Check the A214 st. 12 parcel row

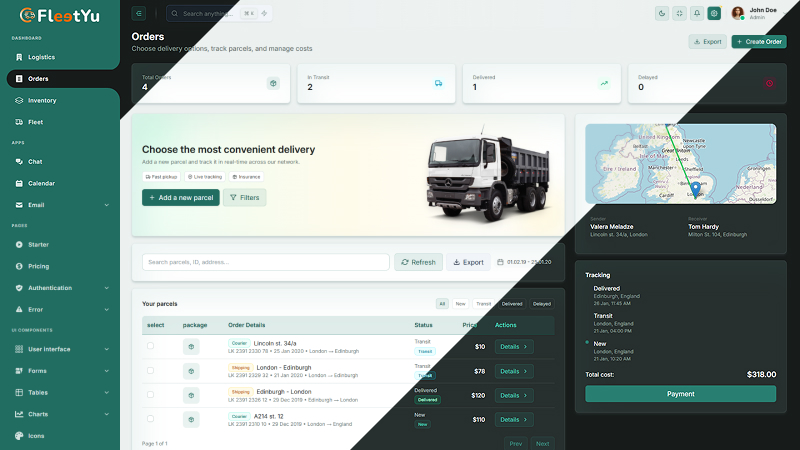tap(151, 419)
